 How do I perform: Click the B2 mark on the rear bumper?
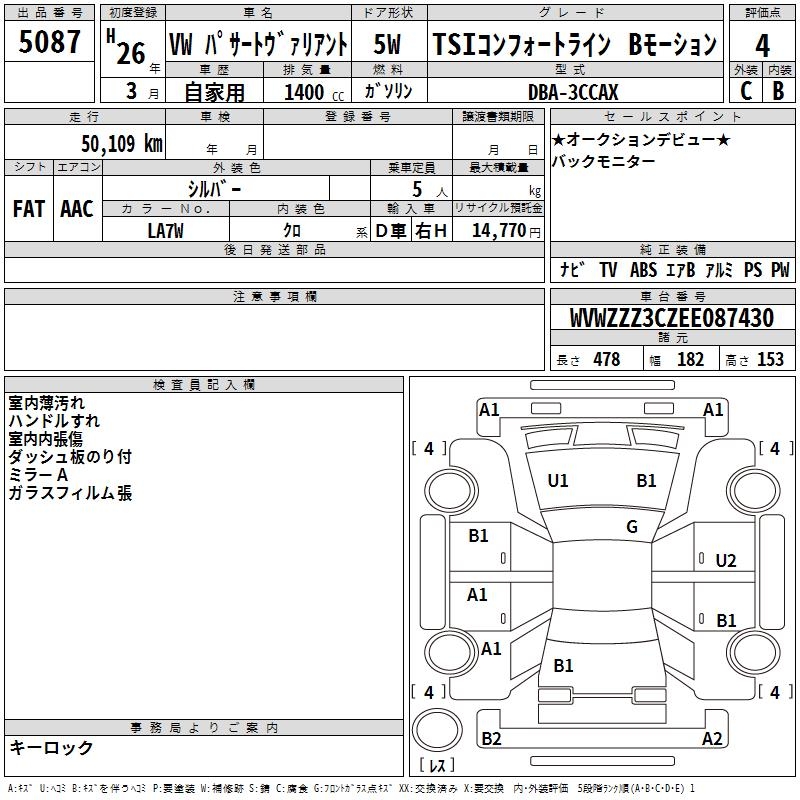pos(491,739)
